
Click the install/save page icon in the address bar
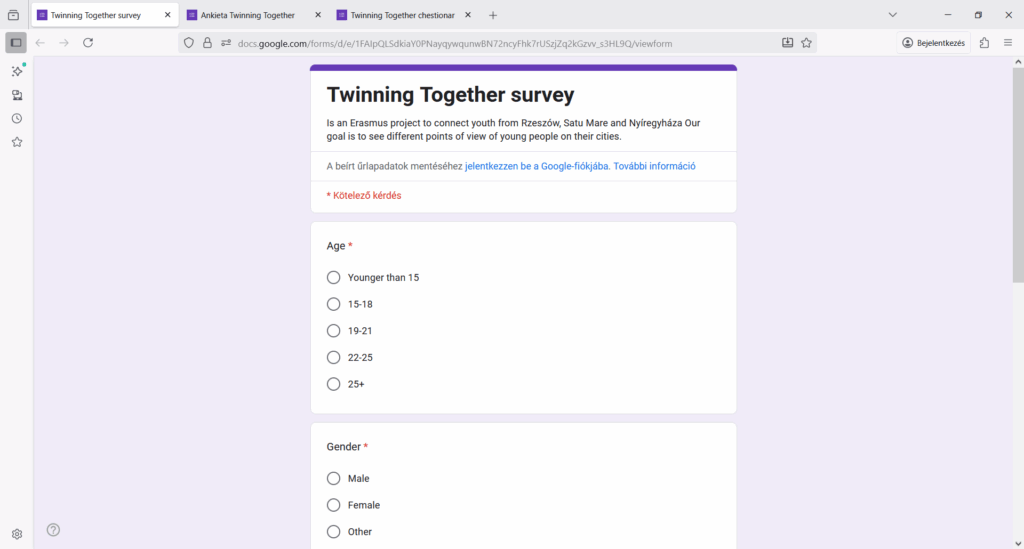(788, 43)
